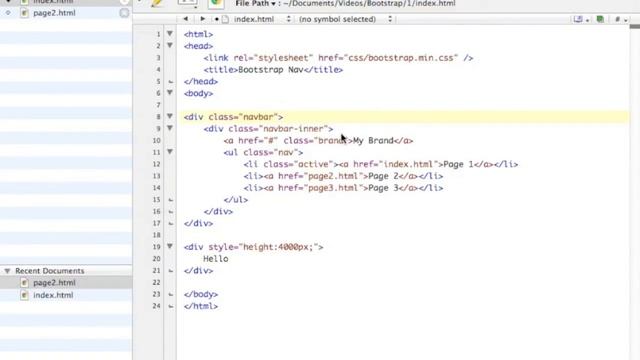Screen dimensions: 640x360
Task: Fold the navbar div on line 8
Action: coord(170,116)
